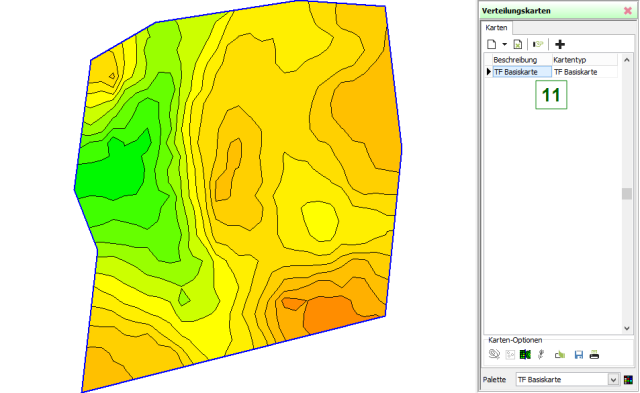Select the TF Basiskarte description cell
The width and height of the screenshot is (640, 393).
pyautogui.click(x=522, y=72)
